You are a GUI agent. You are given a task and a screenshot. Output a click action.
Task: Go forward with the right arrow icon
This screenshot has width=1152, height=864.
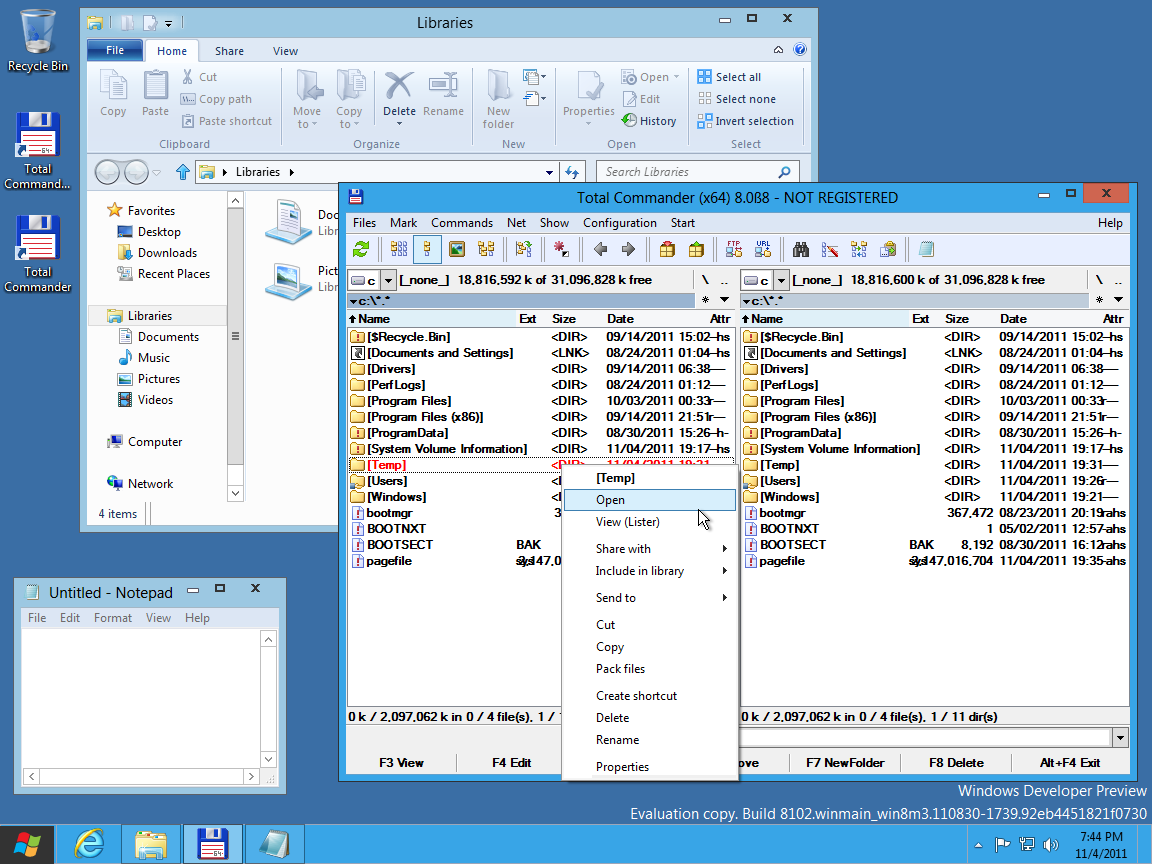coord(628,250)
